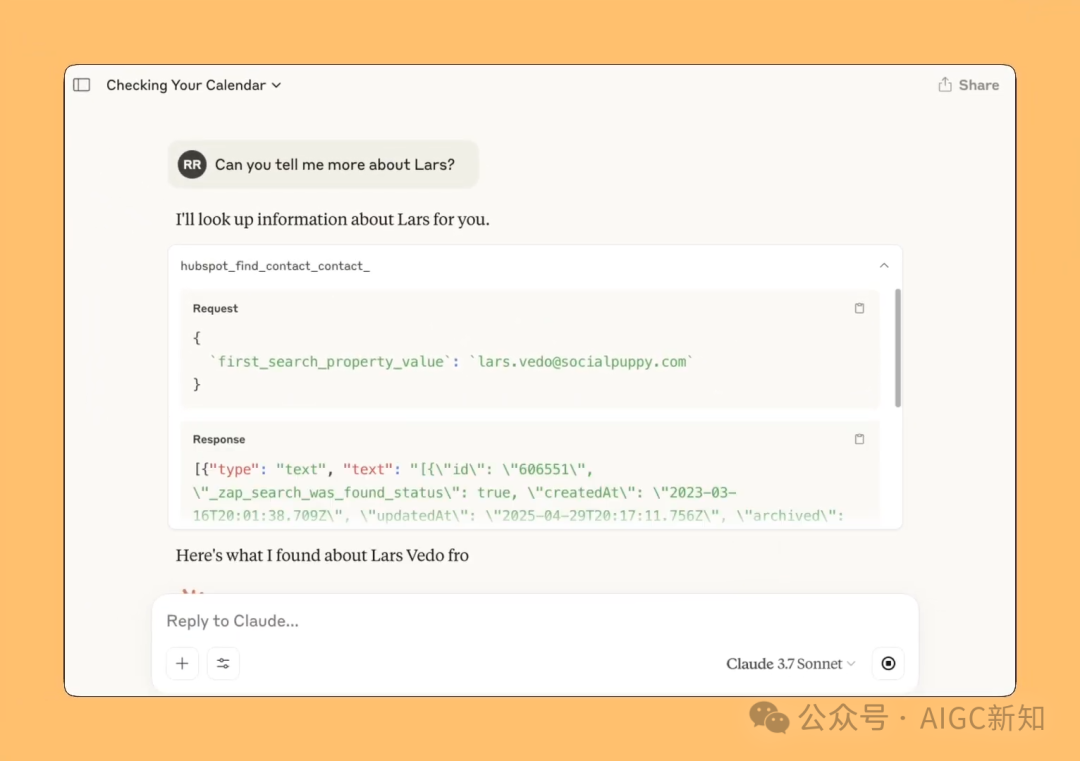The height and width of the screenshot is (761, 1080).
Task: Click the RR user avatar
Action: [192, 165]
